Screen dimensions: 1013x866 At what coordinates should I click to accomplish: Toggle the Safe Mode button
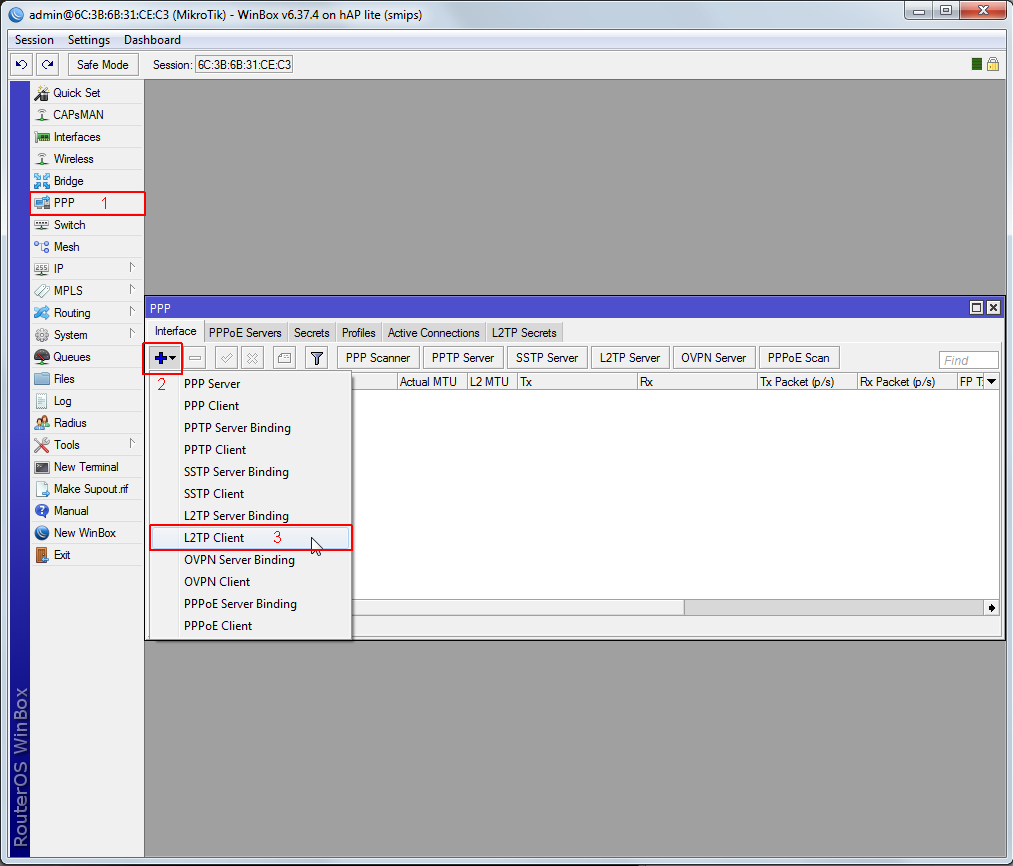[102, 65]
